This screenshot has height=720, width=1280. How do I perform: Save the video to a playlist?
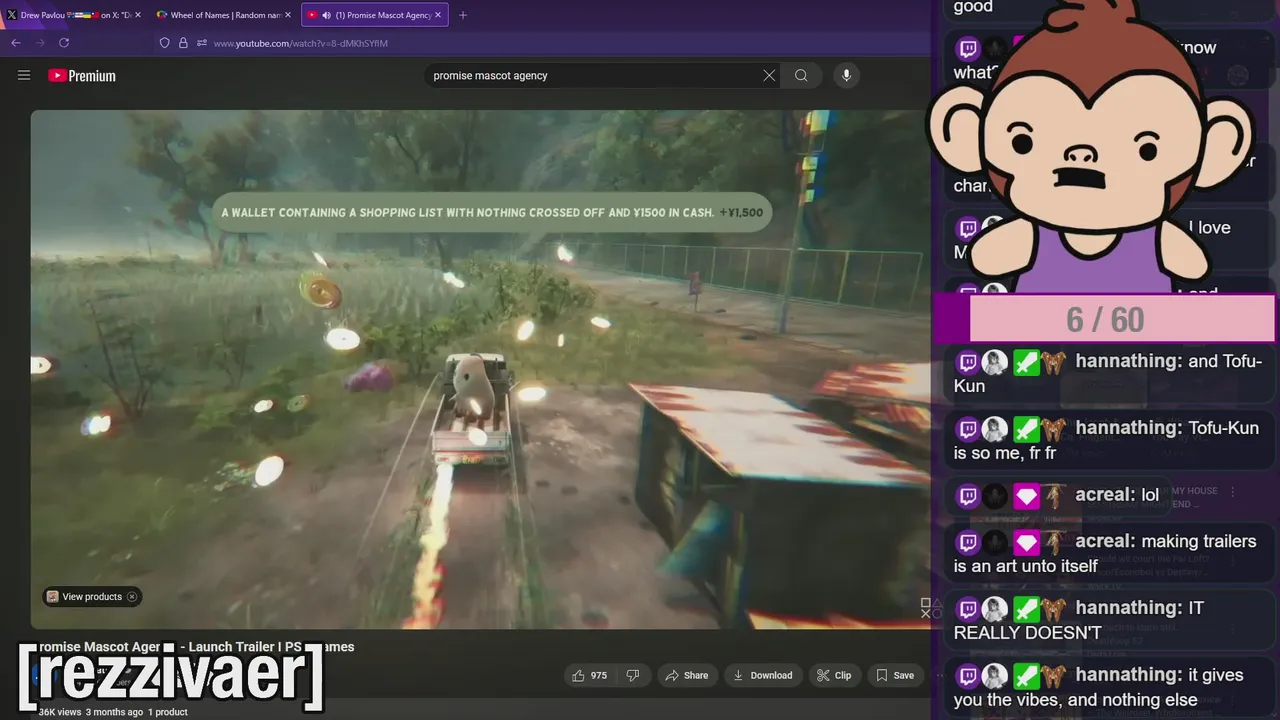pos(895,676)
